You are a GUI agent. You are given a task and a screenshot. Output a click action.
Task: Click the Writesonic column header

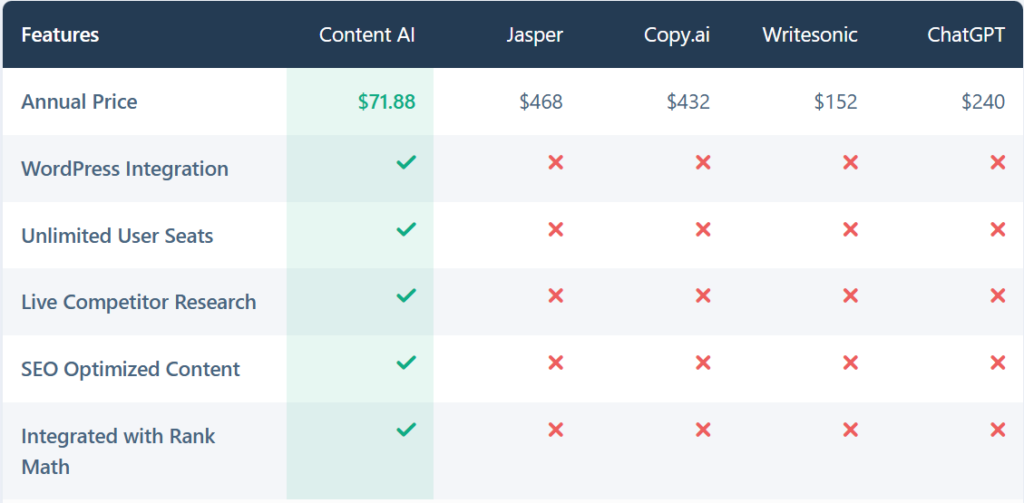810,35
